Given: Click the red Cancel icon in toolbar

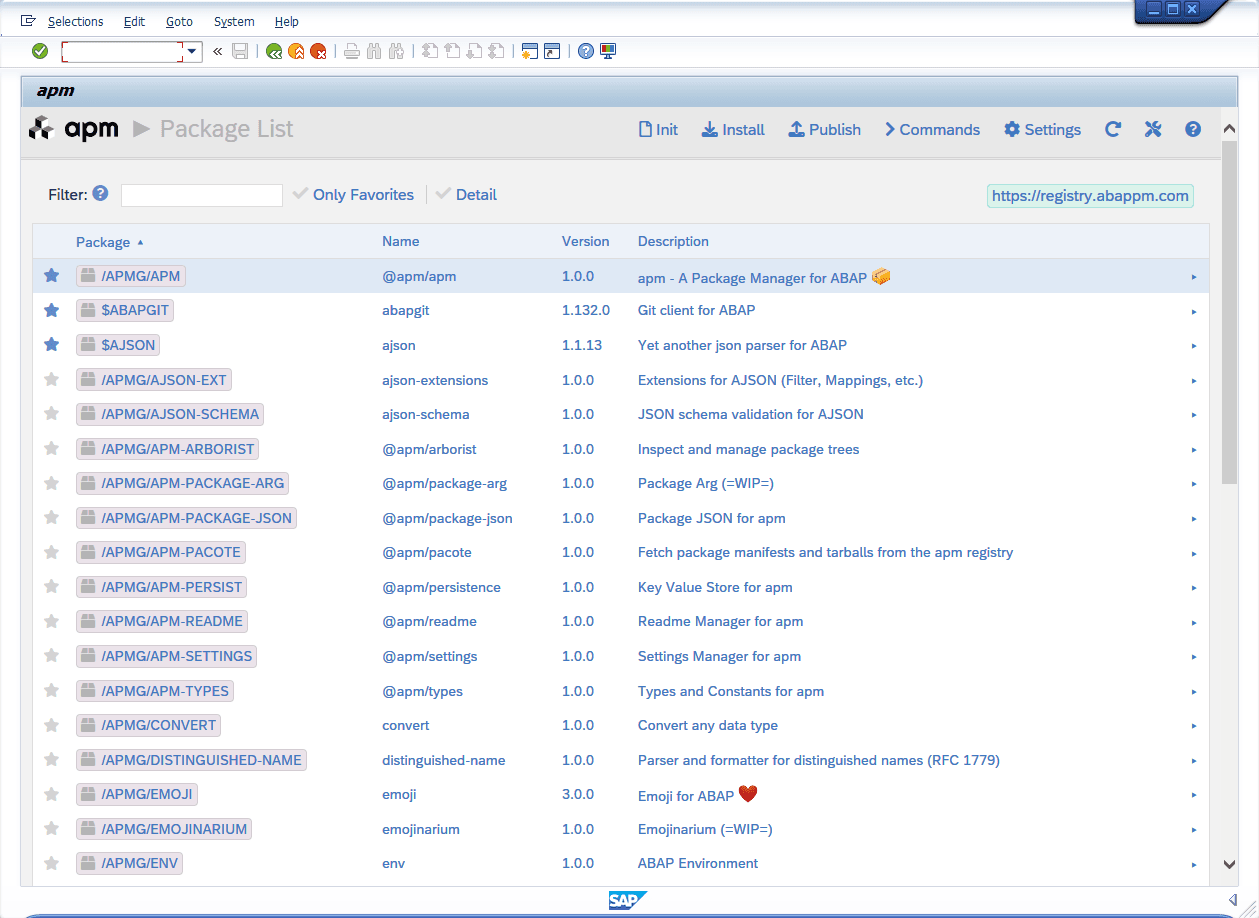Looking at the screenshot, I should (x=318, y=51).
